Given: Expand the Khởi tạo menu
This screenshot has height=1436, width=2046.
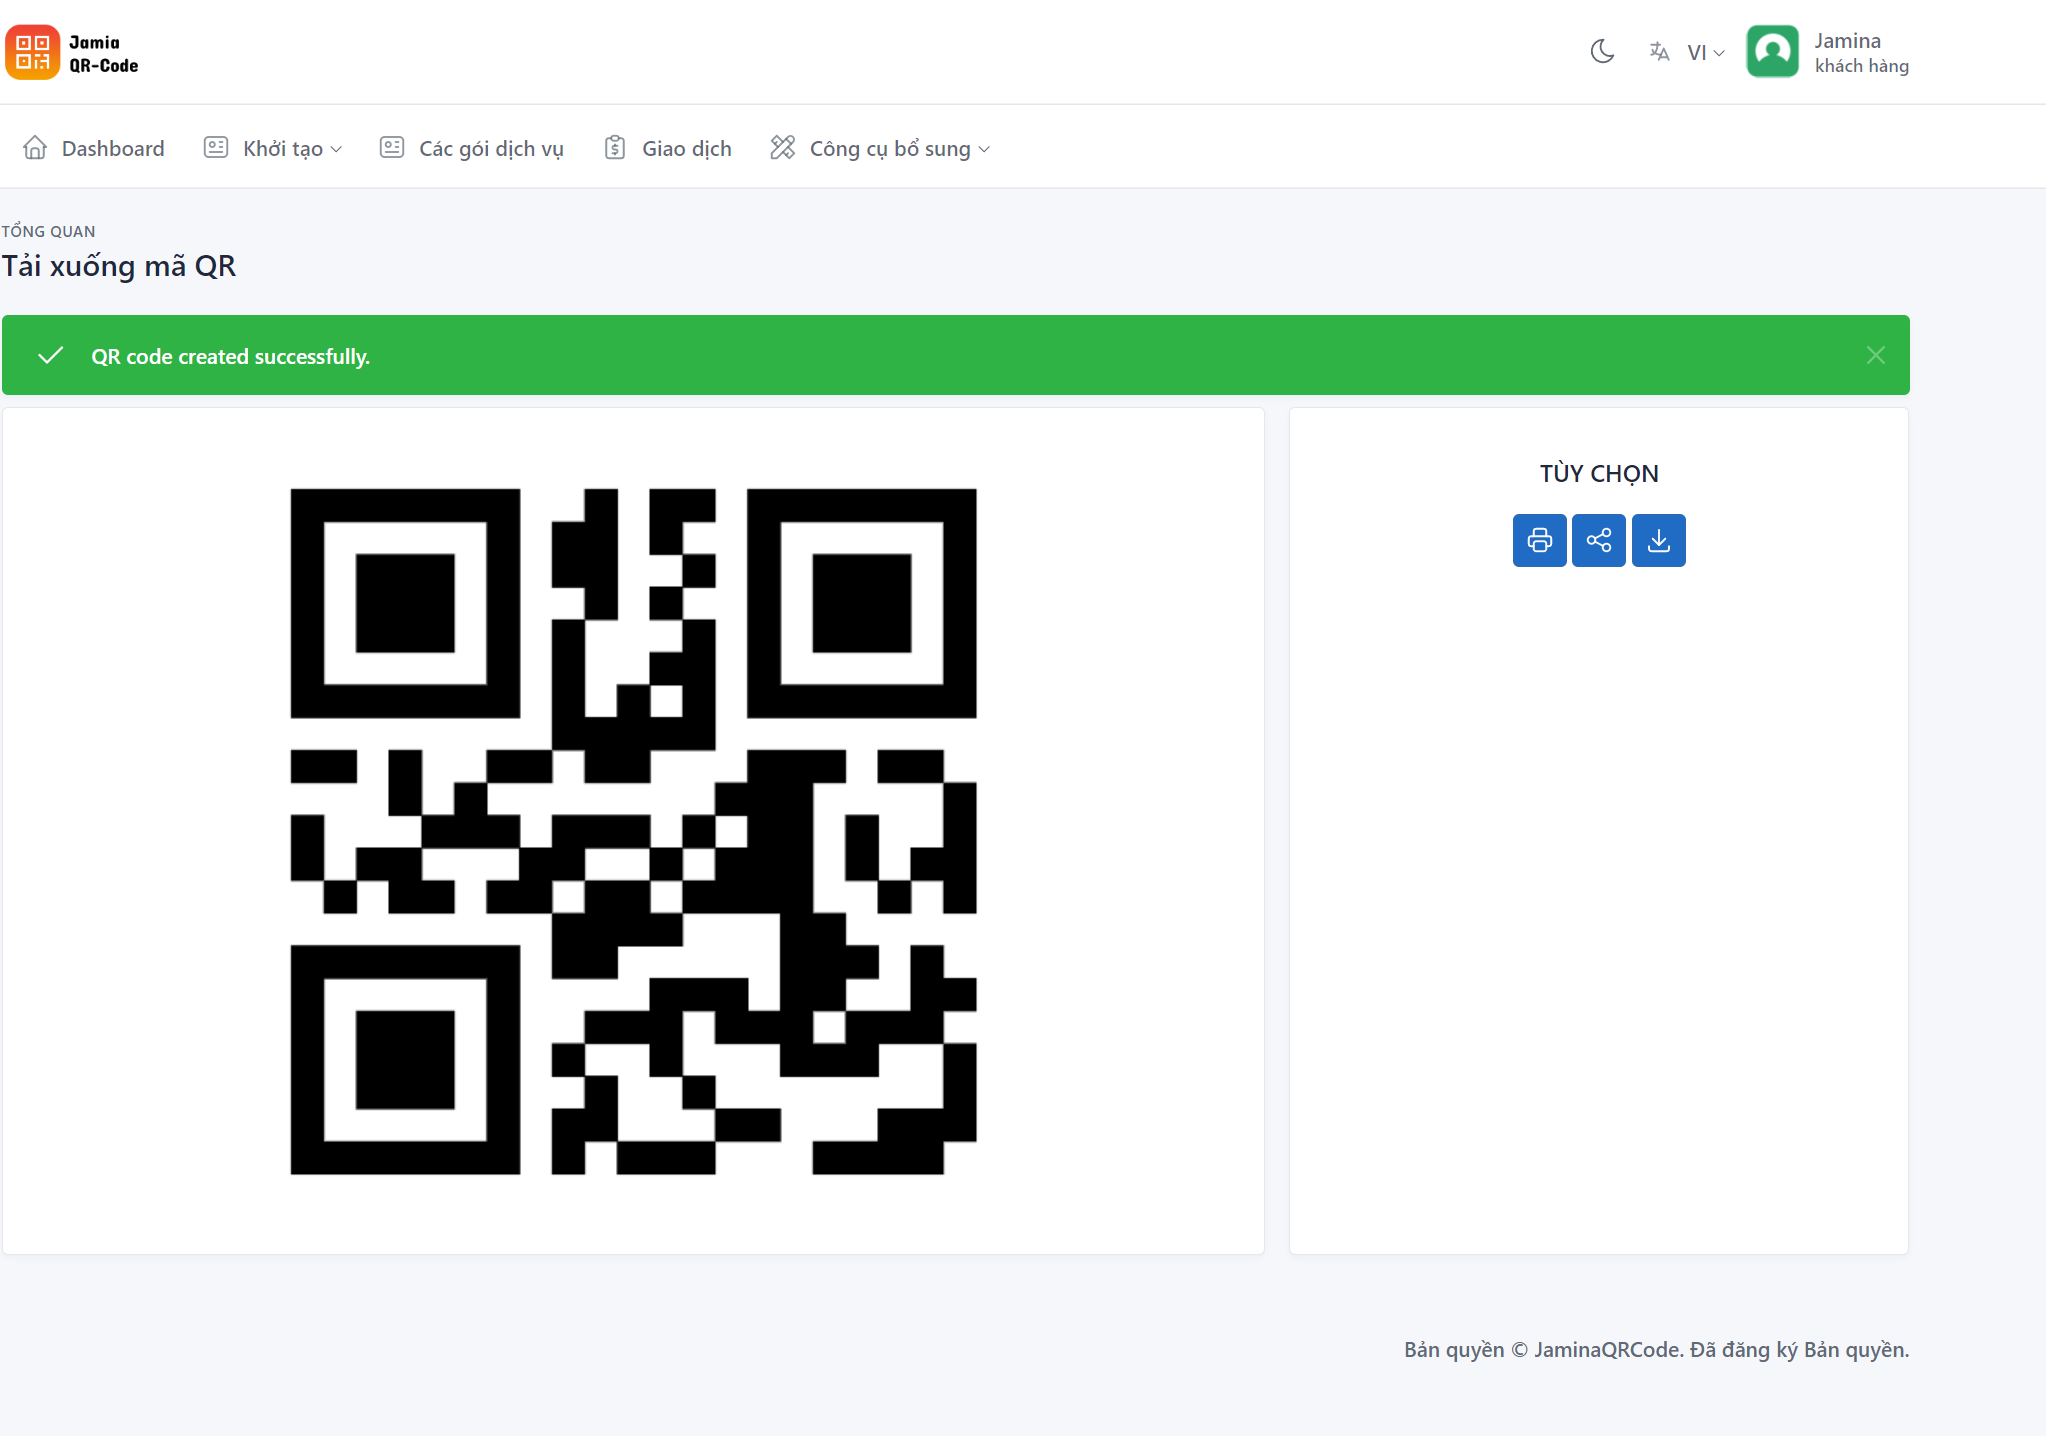Looking at the screenshot, I should pyautogui.click(x=273, y=148).
